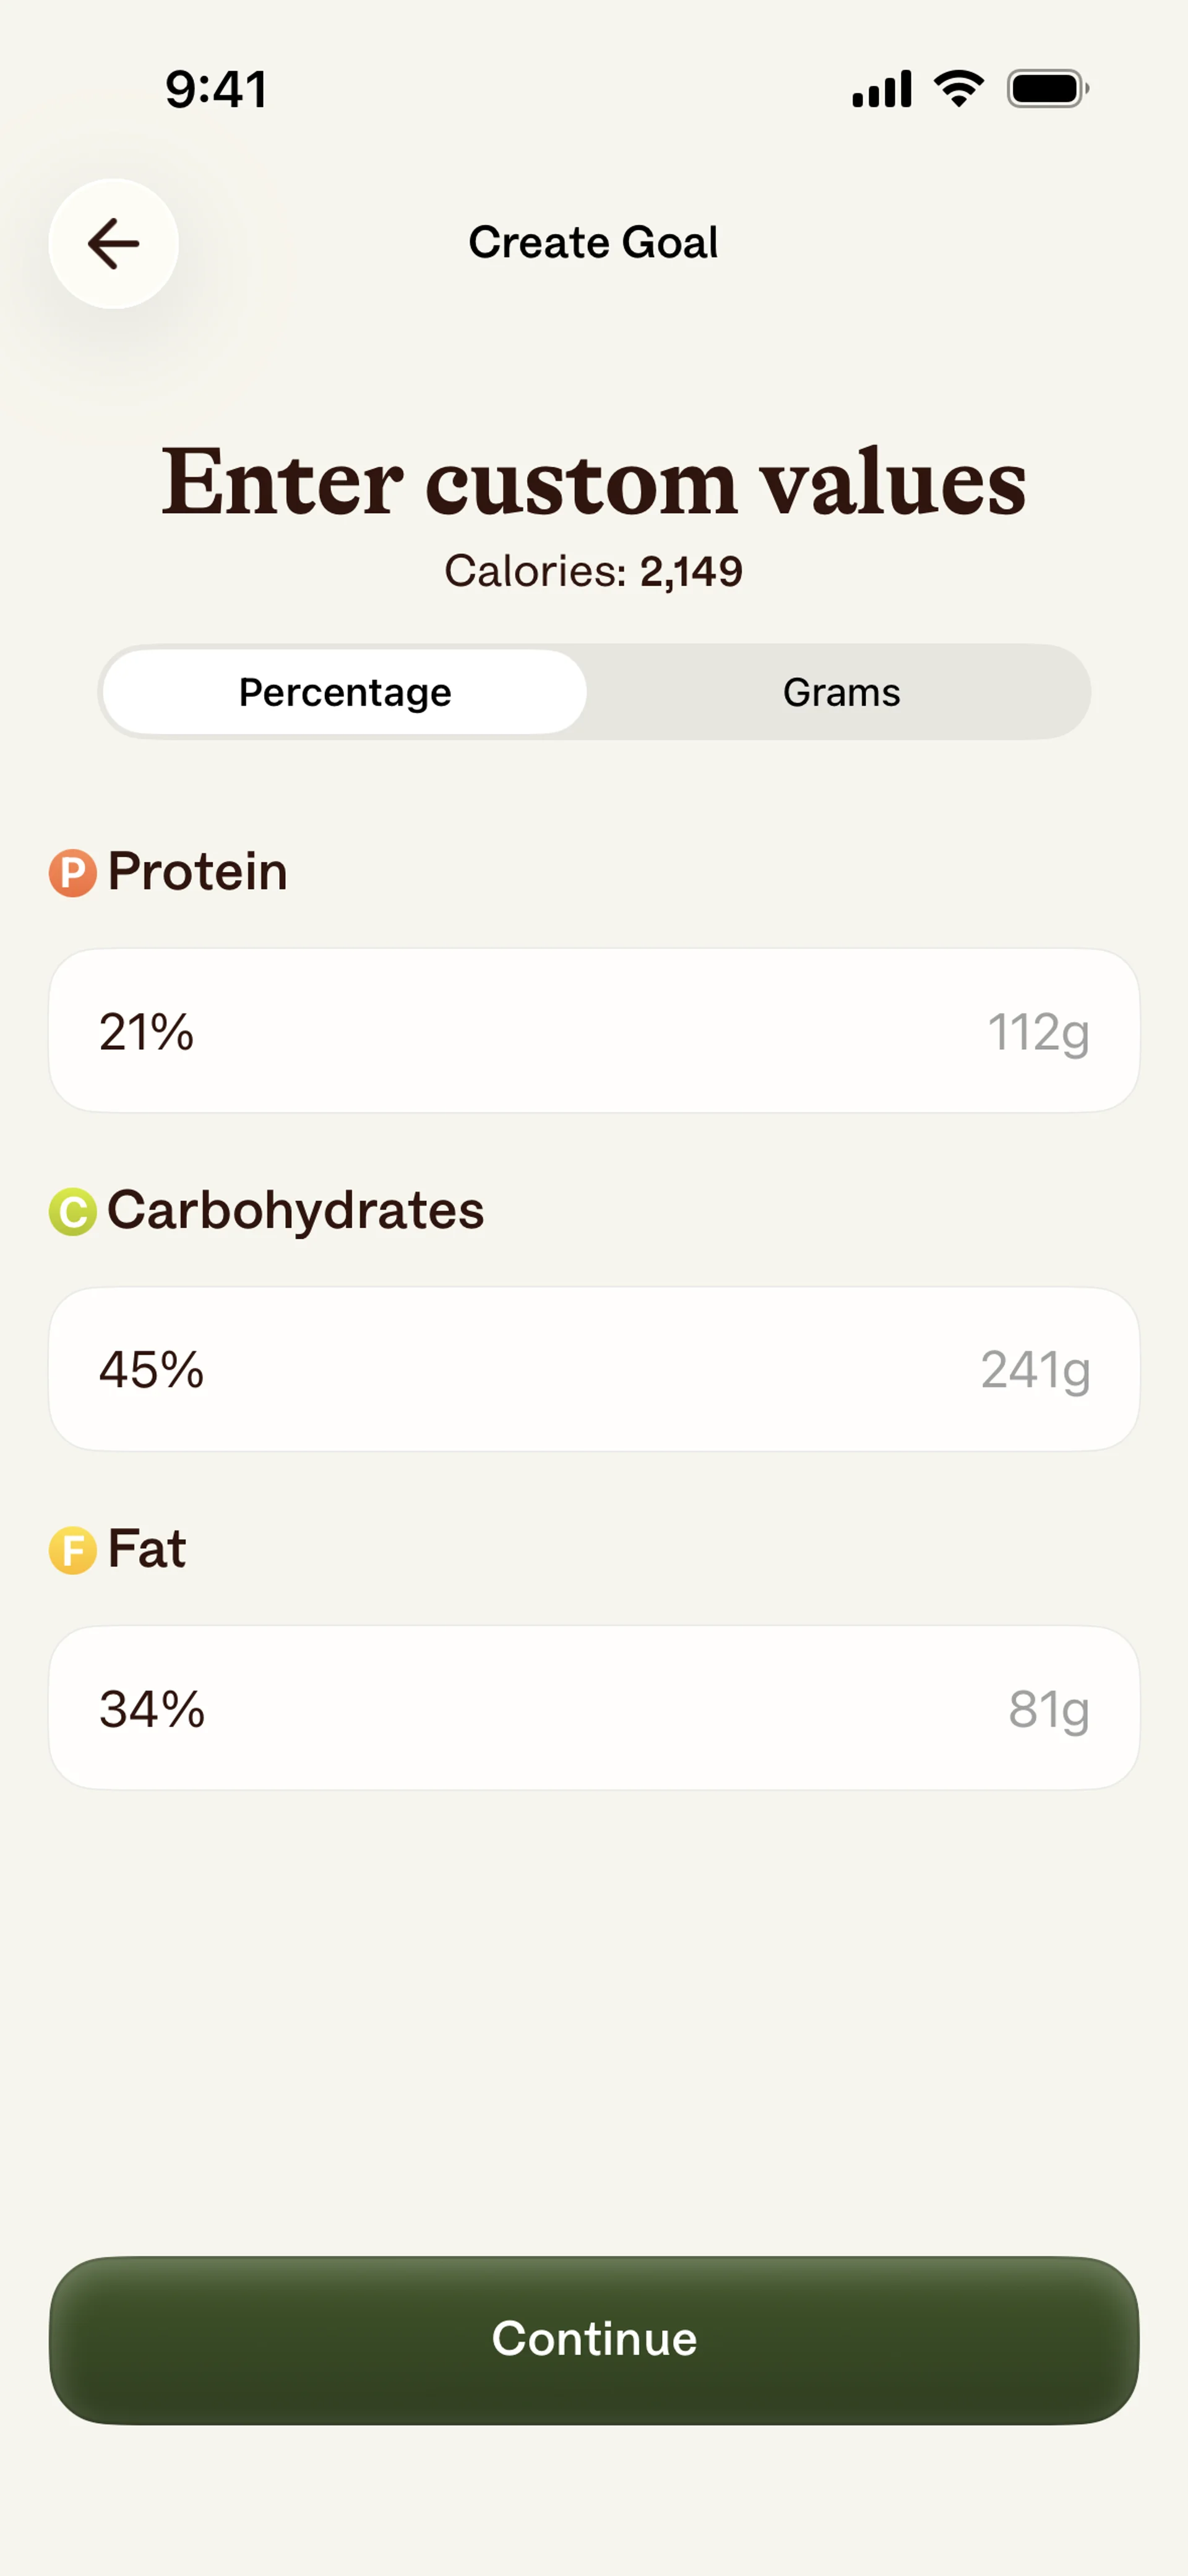Viewport: 1188px width, 2576px height.
Task: Tap the Wi-Fi status icon
Action: coord(958,89)
